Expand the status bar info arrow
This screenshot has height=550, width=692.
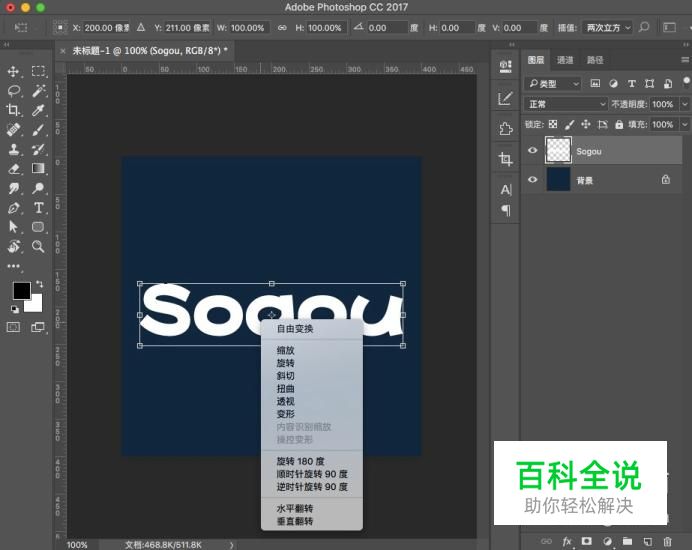click(231, 545)
